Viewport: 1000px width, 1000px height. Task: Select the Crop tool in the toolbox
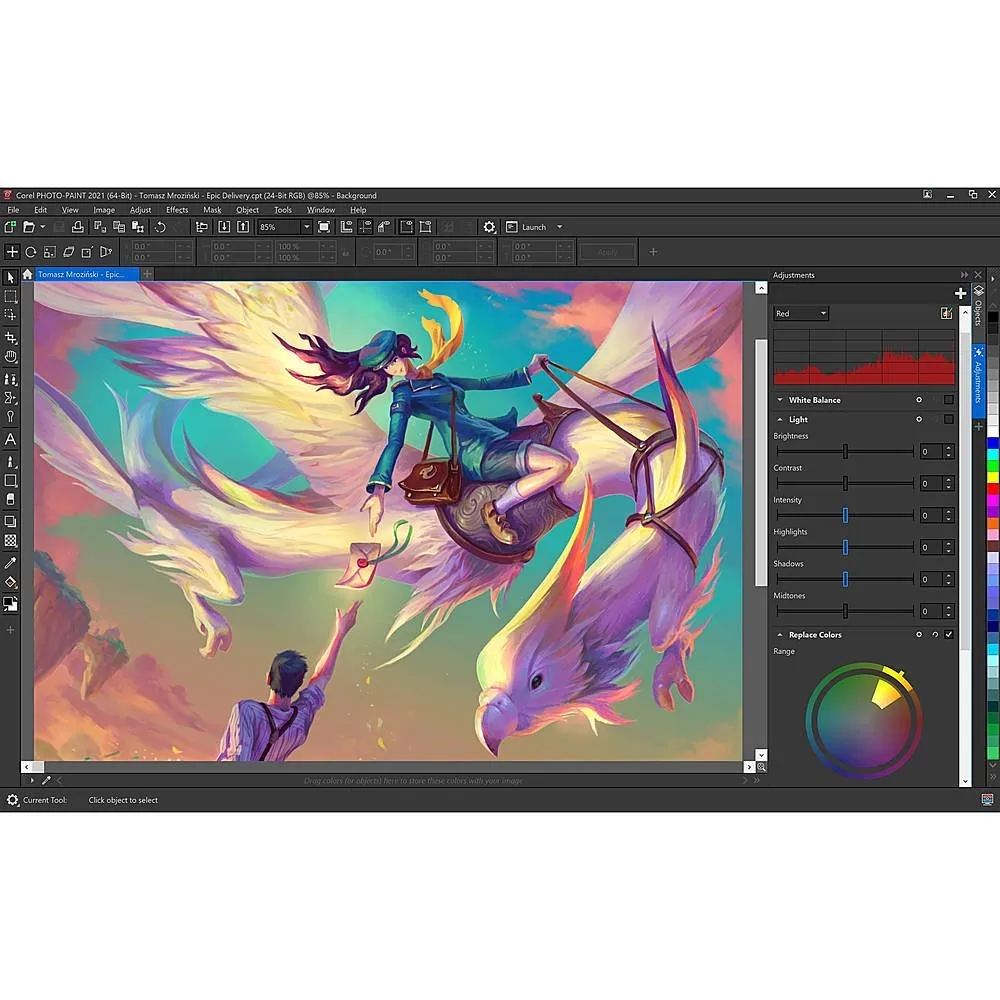click(x=11, y=338)
